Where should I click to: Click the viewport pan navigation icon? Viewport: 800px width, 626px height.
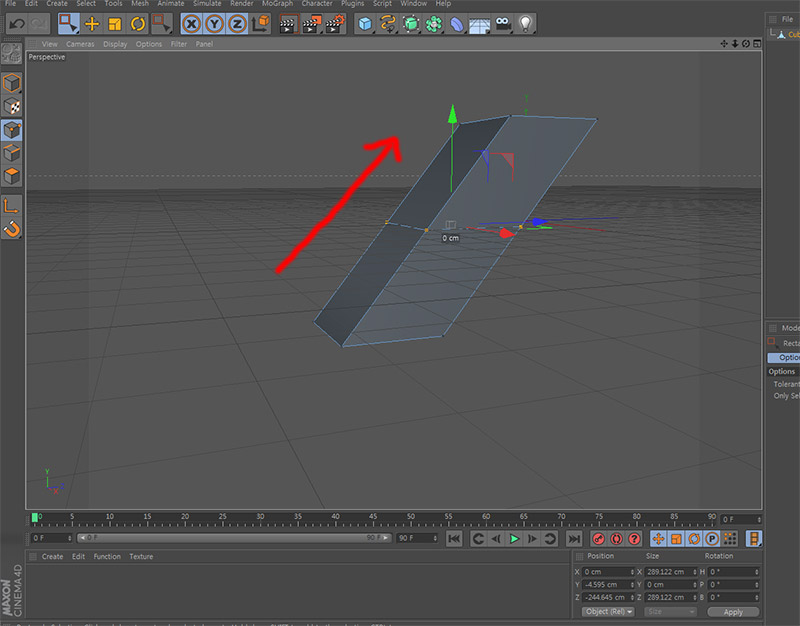coord(723,44)
